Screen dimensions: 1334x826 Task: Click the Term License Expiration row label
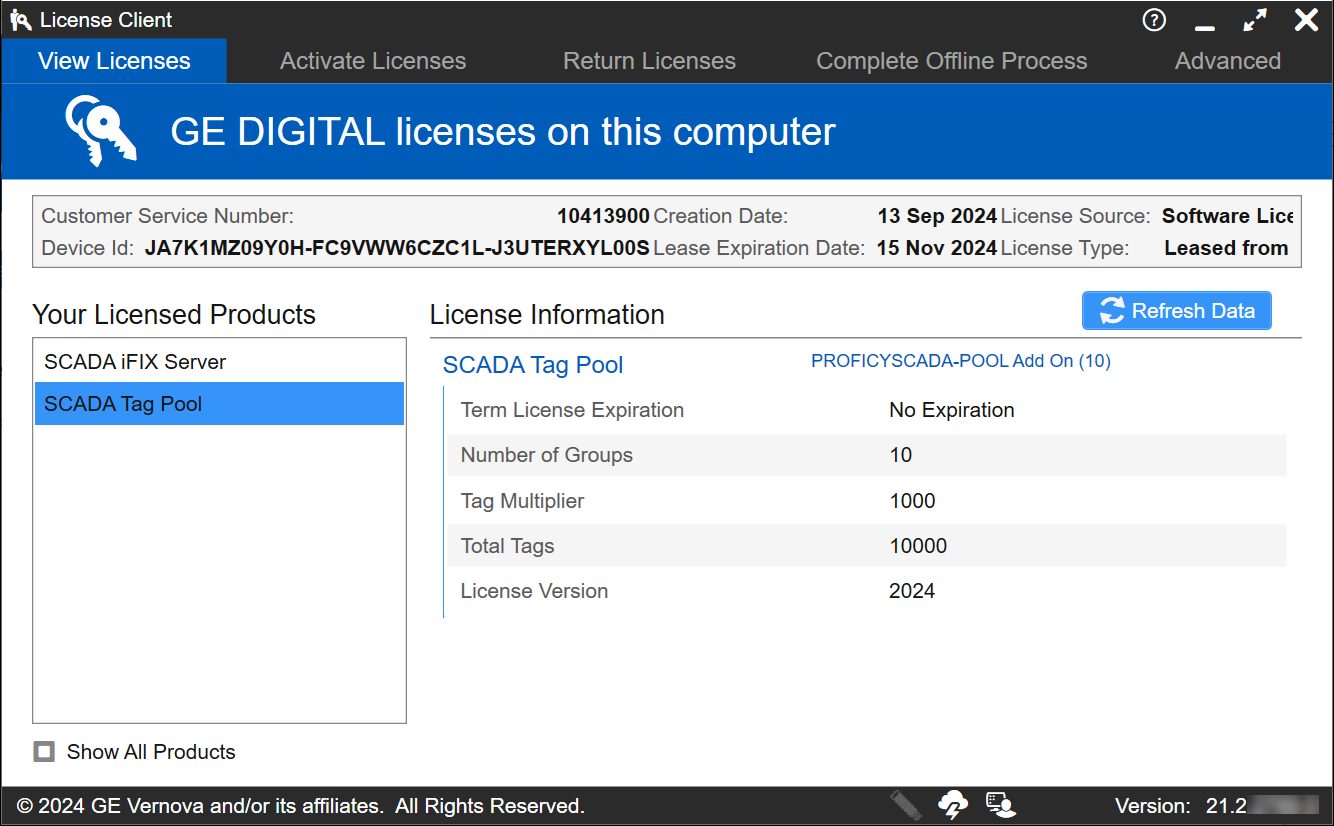click(572, 410)
